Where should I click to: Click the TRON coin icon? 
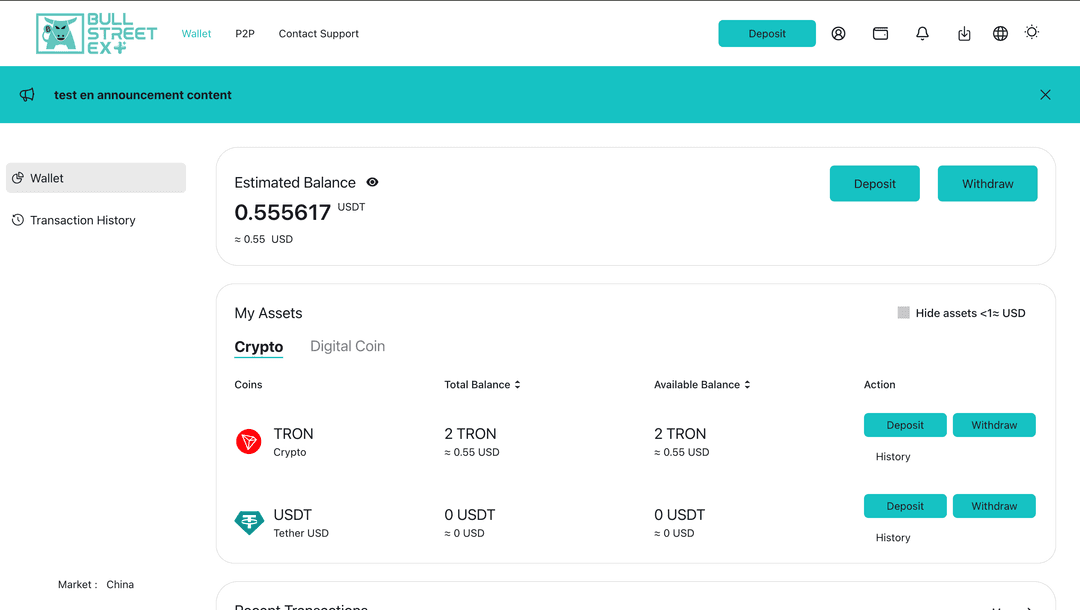coord(248,441)
